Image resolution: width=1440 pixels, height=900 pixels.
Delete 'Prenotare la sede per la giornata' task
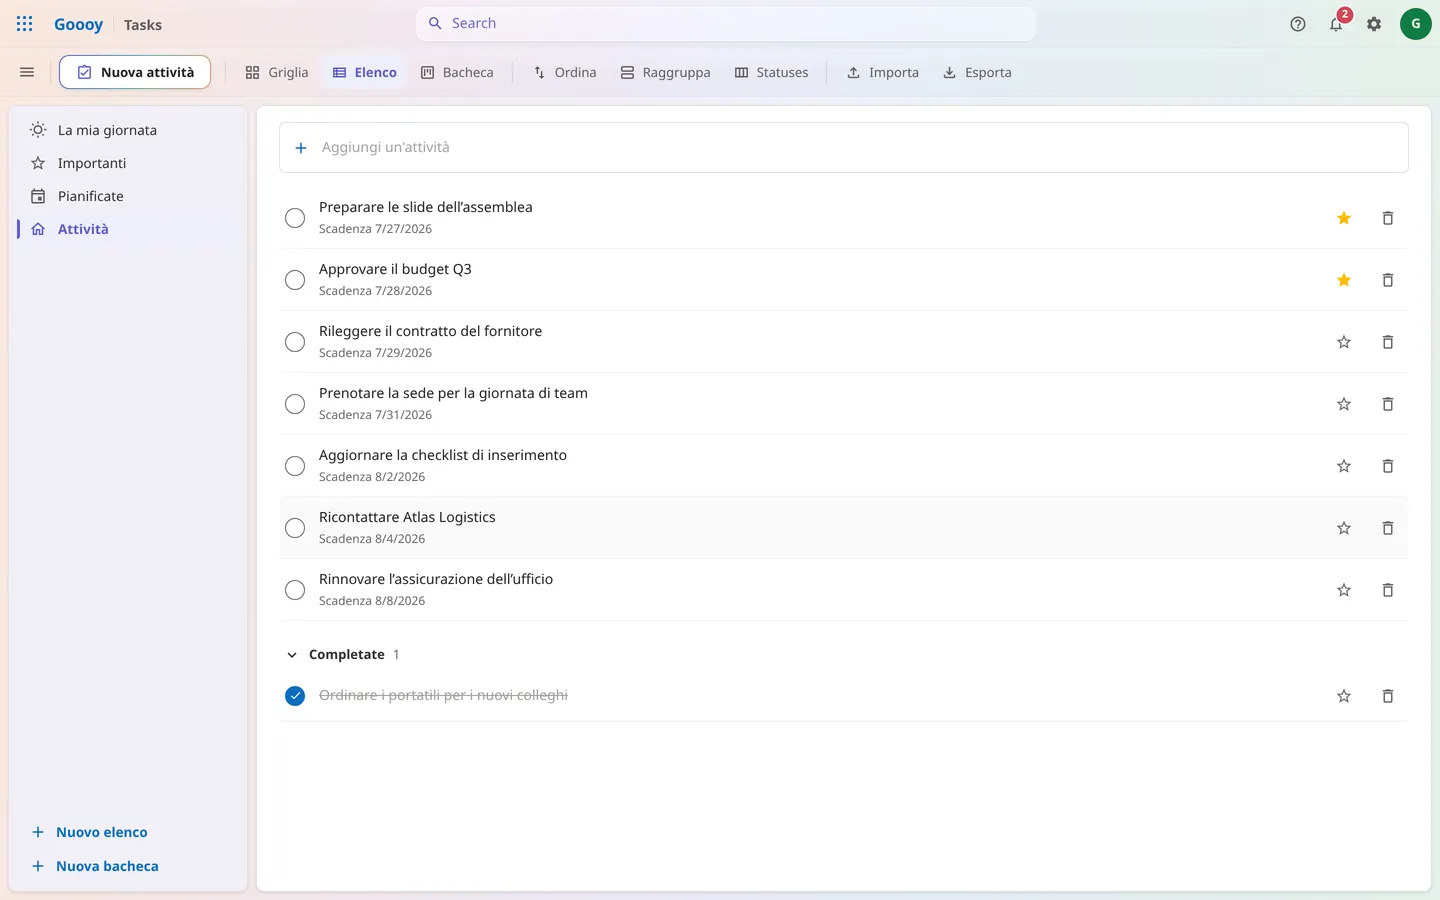click(1388, 404)
